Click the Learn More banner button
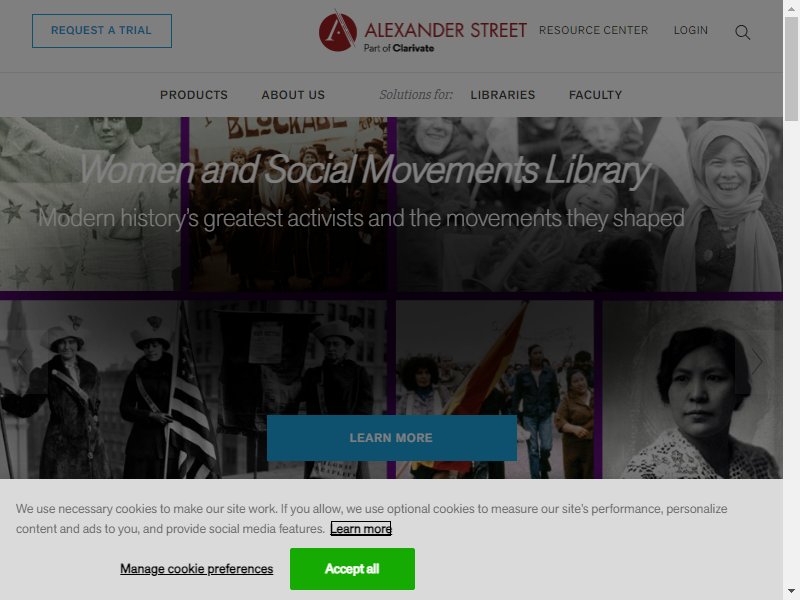This screenshot has width=800, height=600. tap(391, 438)
